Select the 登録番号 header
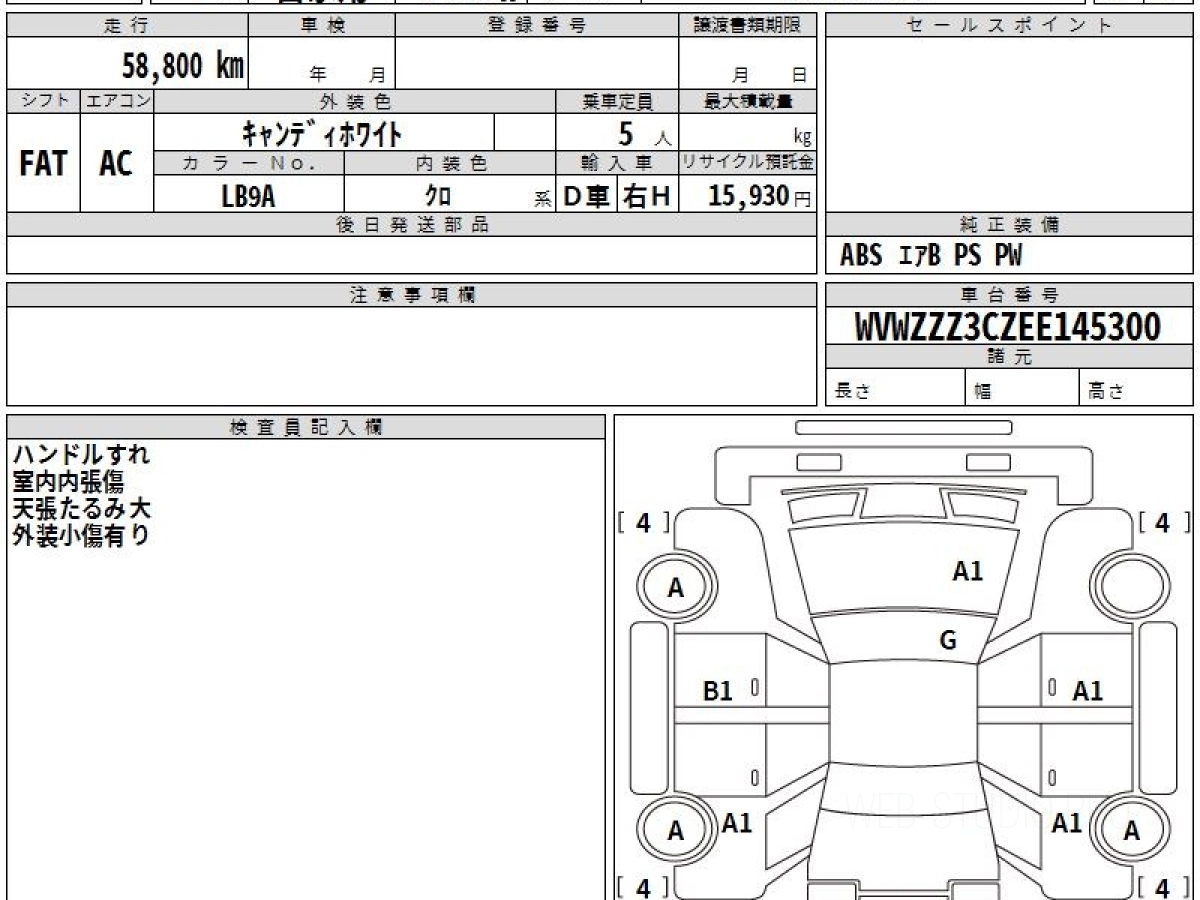 (x=537, y=26)
